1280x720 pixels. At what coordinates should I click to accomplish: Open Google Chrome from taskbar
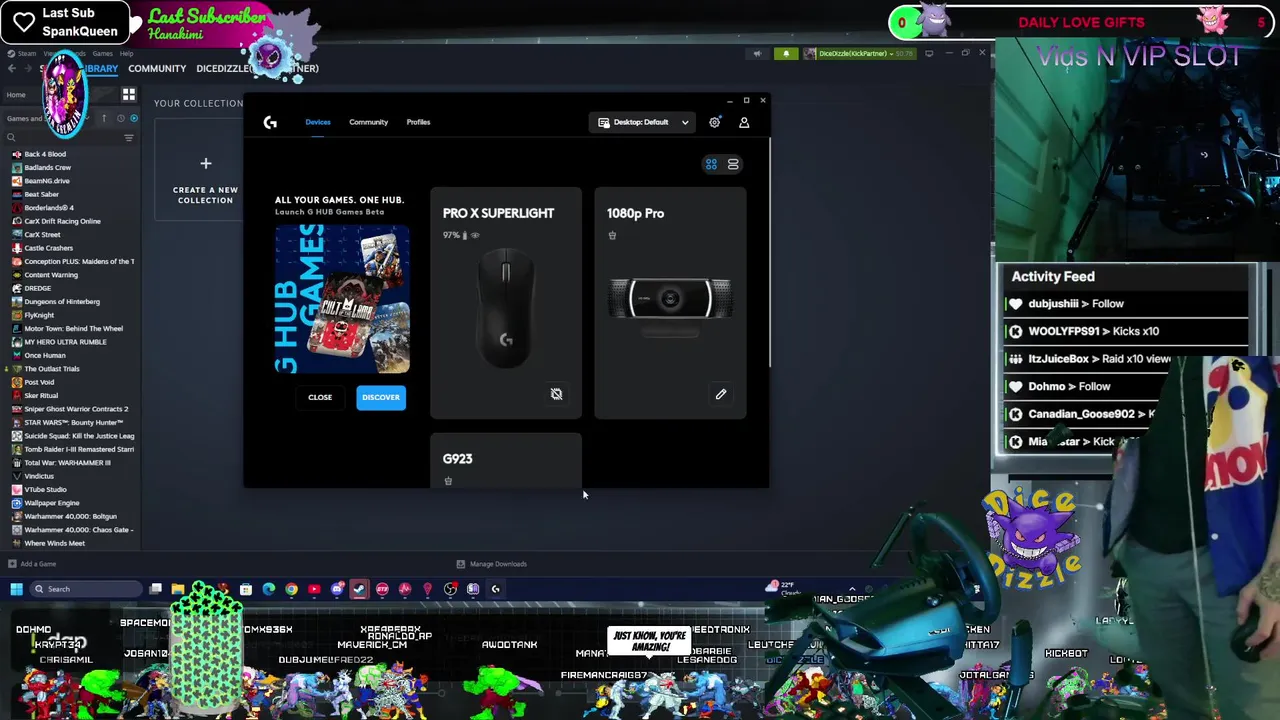(291, 589)
